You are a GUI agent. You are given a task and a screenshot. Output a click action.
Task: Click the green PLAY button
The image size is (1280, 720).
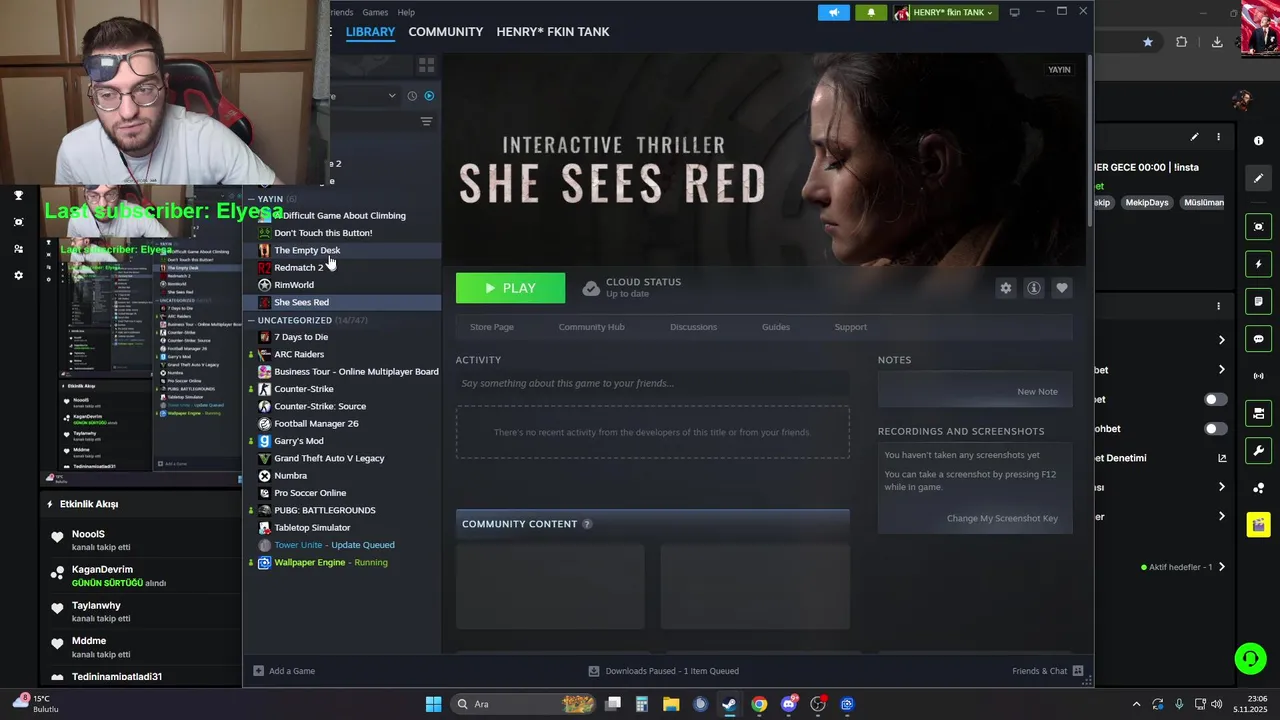click(x=510, y=288)
